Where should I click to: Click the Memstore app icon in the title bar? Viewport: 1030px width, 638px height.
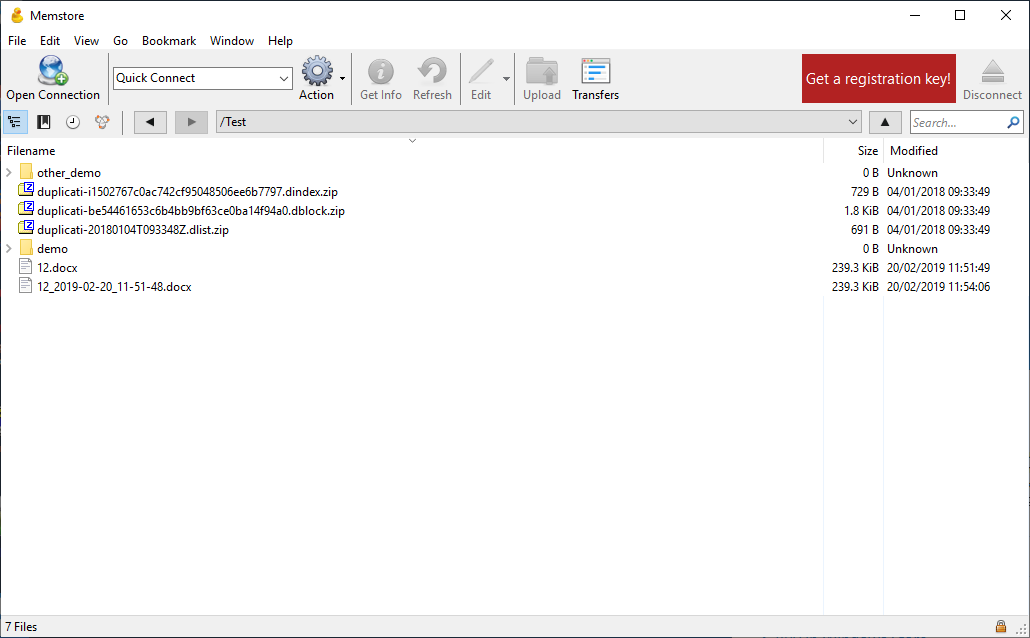pyautogui.click(x=17, y=15)
